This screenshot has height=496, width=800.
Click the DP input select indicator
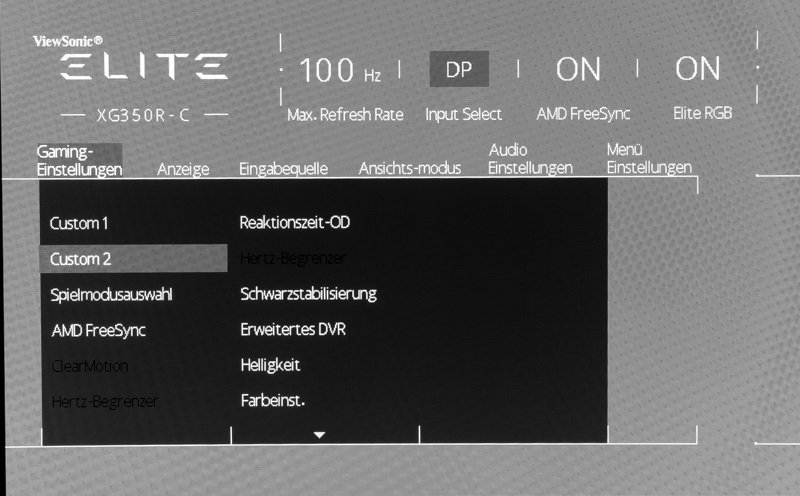tap(459, 69)
